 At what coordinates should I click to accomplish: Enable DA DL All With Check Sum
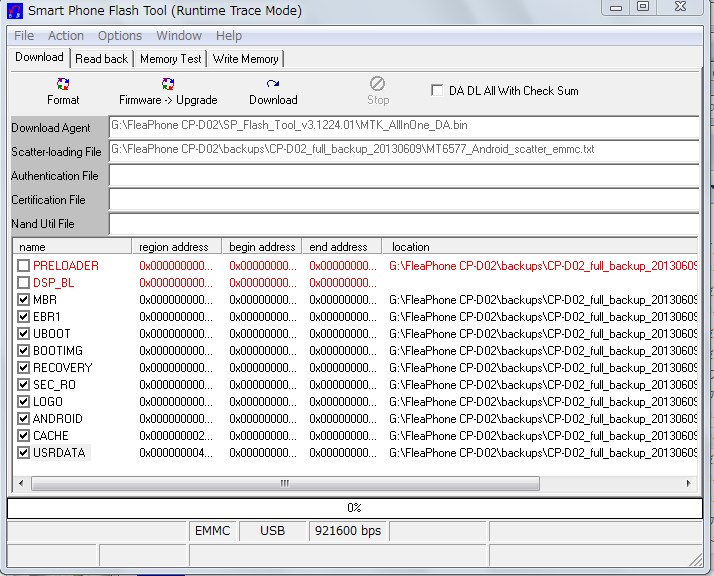coord(437,91)
